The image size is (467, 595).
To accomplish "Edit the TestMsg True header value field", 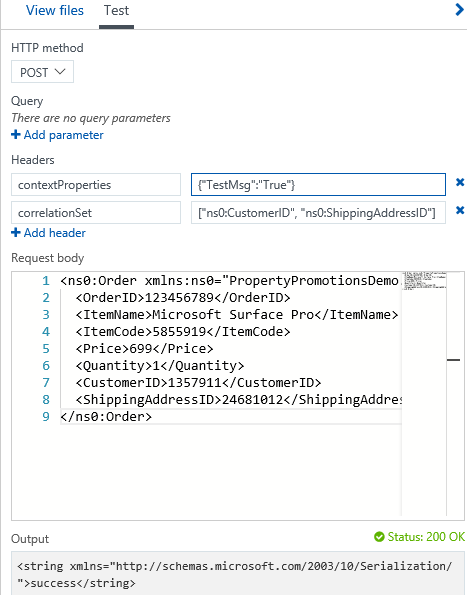I will click(x=318, y=185).
